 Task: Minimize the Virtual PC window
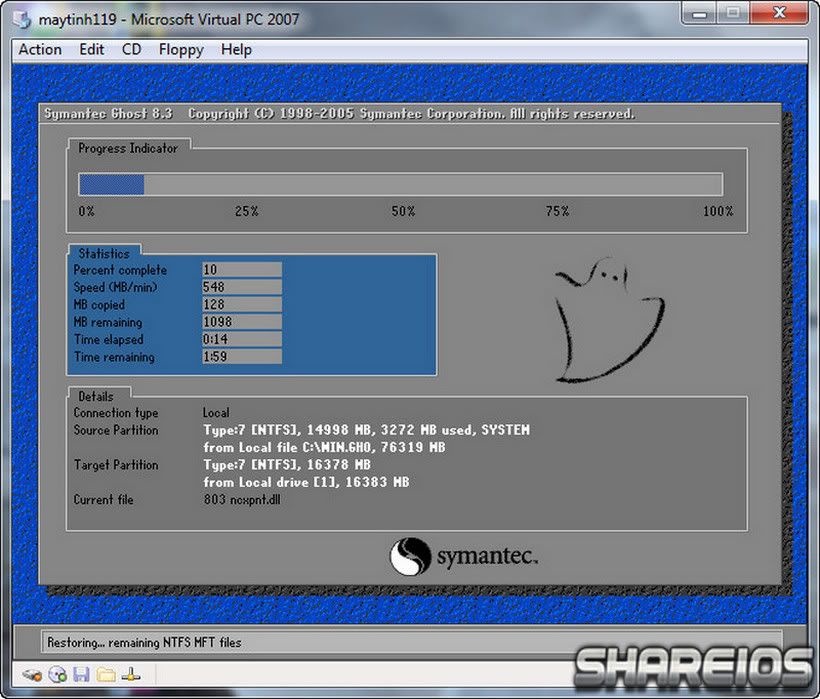[x=700, y=13]
